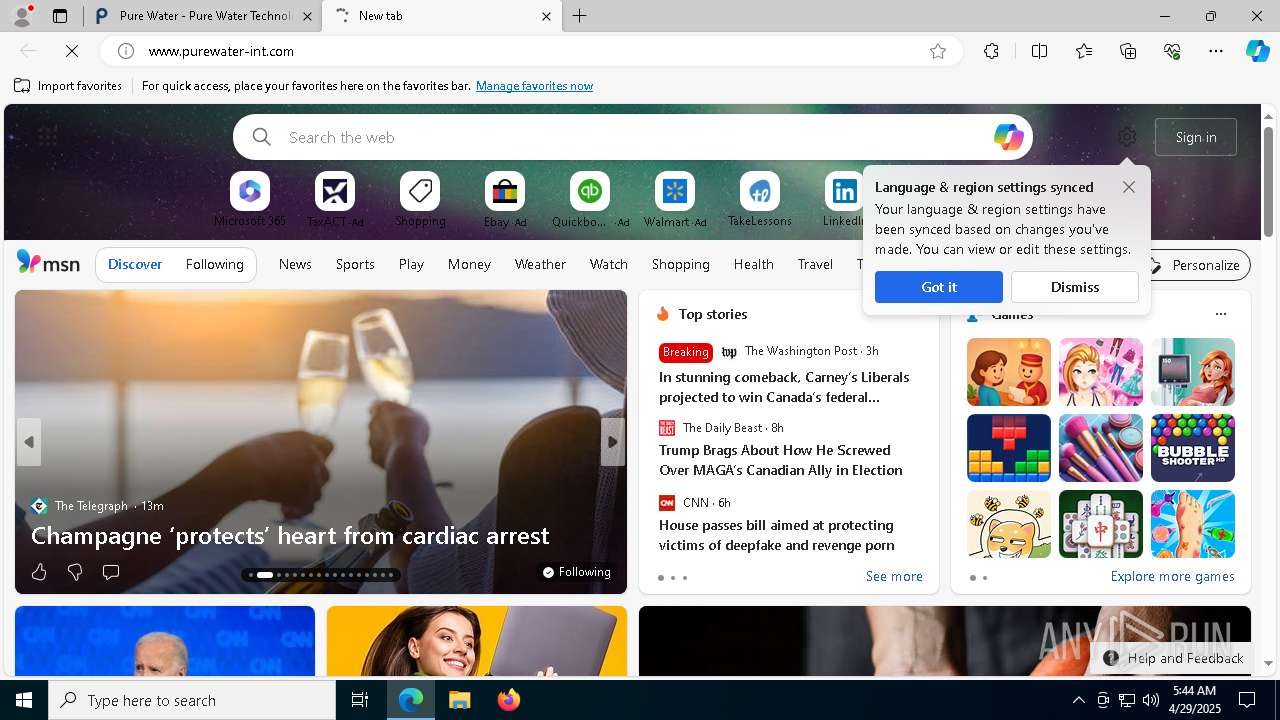The height and width of the screenshot is (720, 1280).
Task: Open the TakeLessons quick link
Action: [x=760, y=200]
